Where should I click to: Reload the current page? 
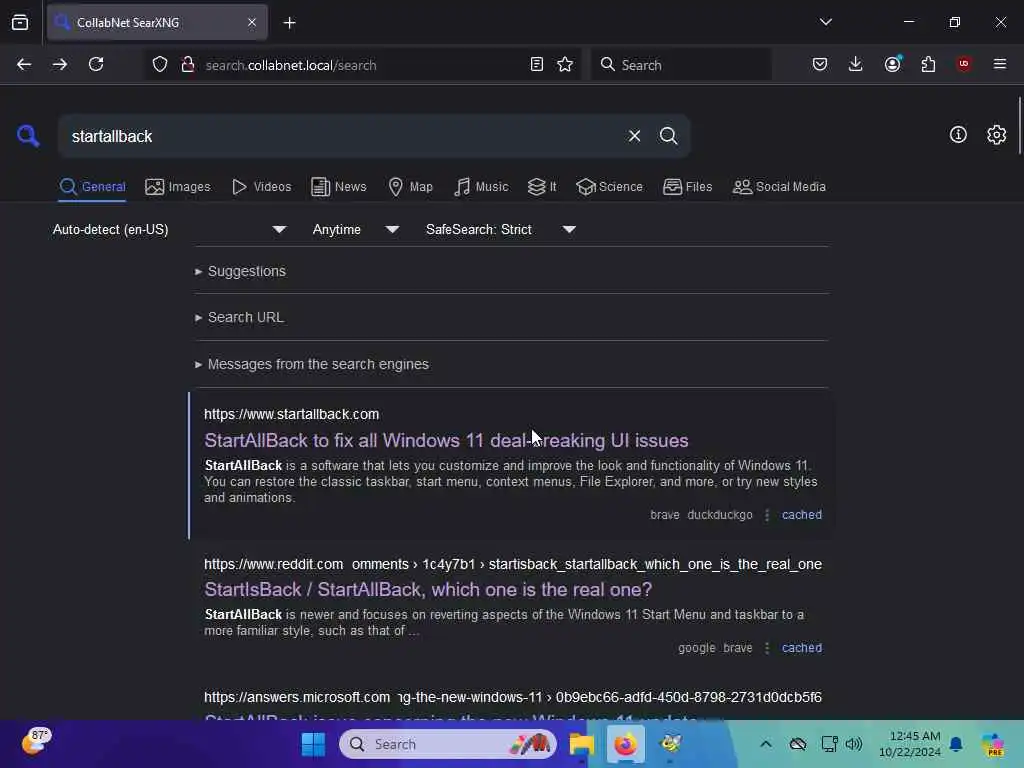coord(96,64)
